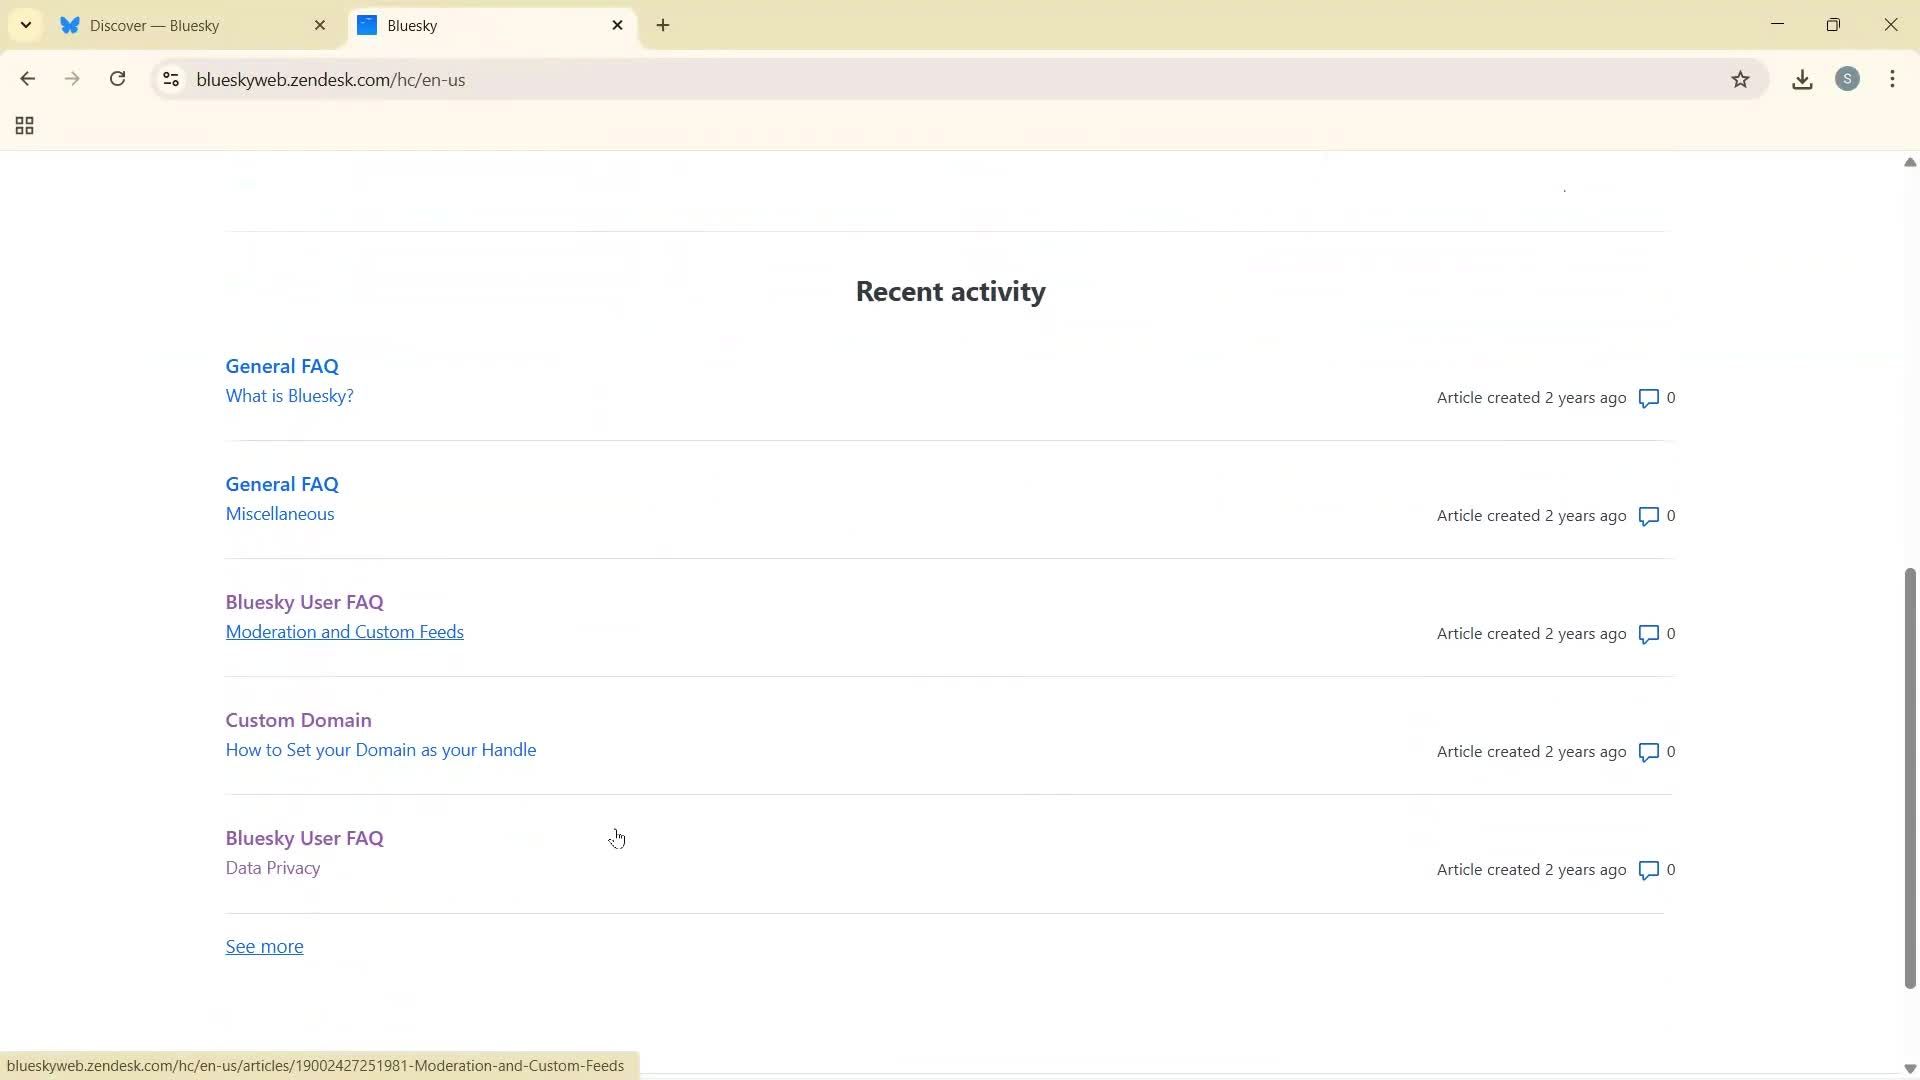Click the comment icon beside What is Bluesky?
Screen dimensions: 1920x1080
point(1650,397)
